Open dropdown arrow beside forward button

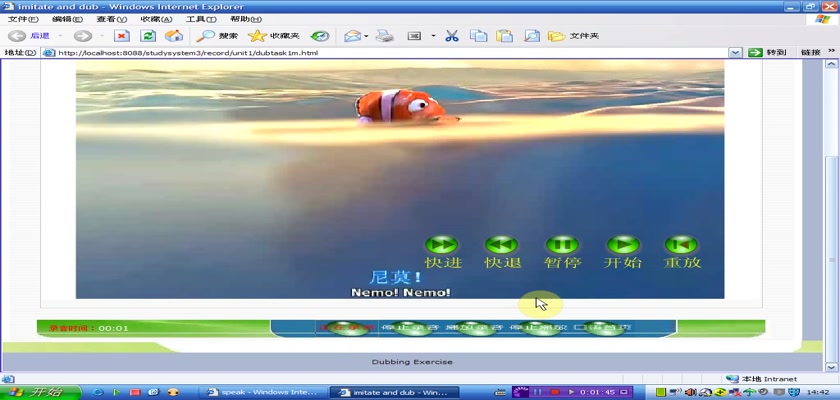click(x=101, y=36)
